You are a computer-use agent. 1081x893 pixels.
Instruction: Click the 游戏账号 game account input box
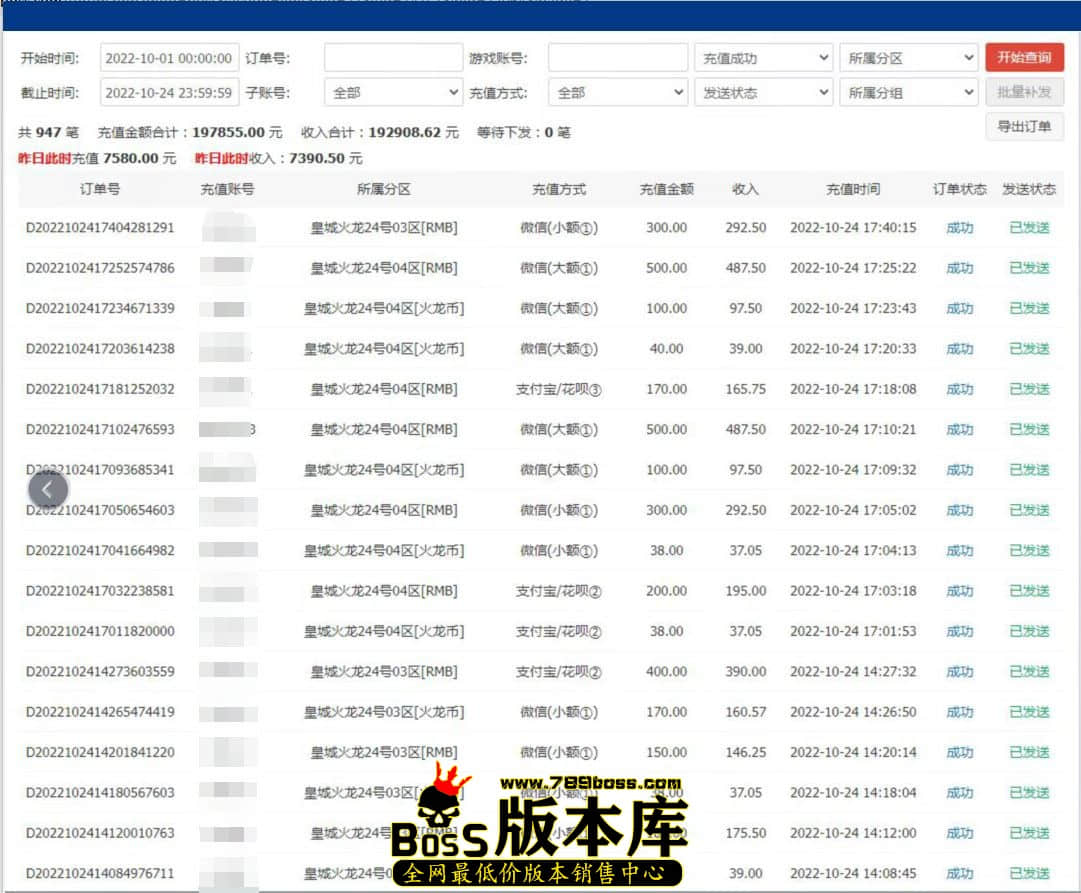tap(617, 58)
